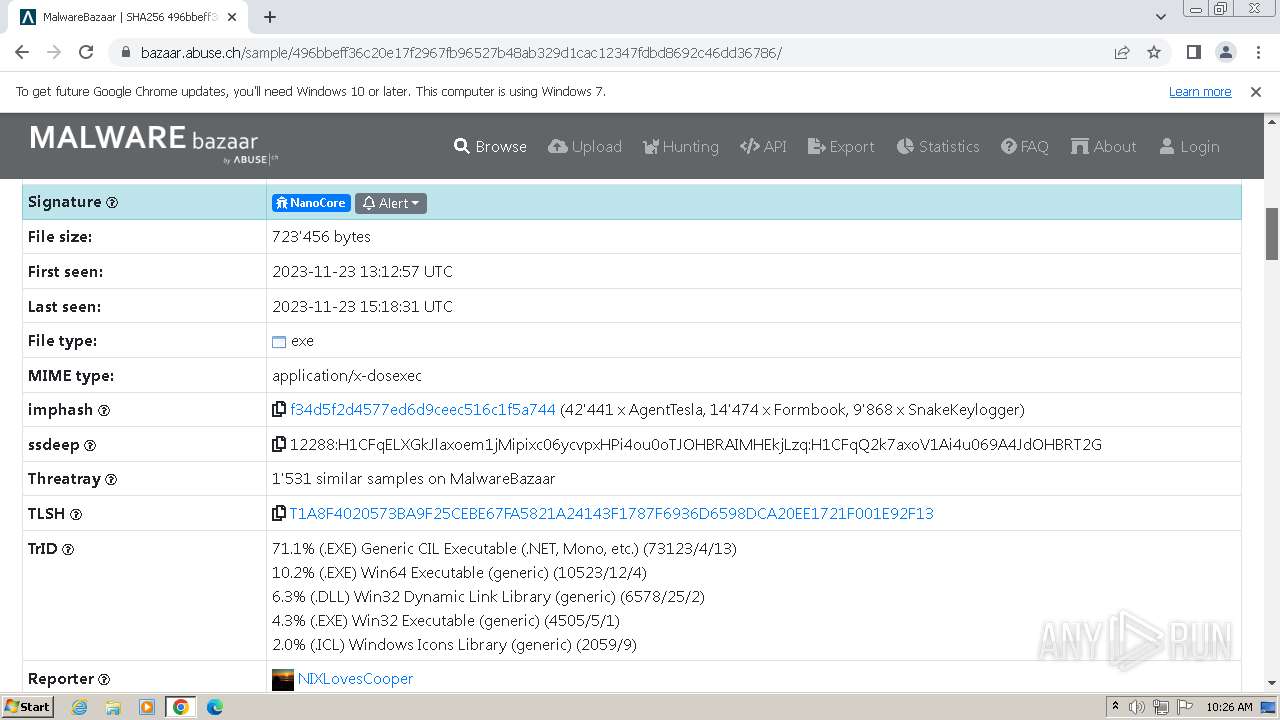Image resolution: width=1280 pixels, height=720 pixels.
Task: Open Windows Media Player from taskbar
Action: point(147,707)
